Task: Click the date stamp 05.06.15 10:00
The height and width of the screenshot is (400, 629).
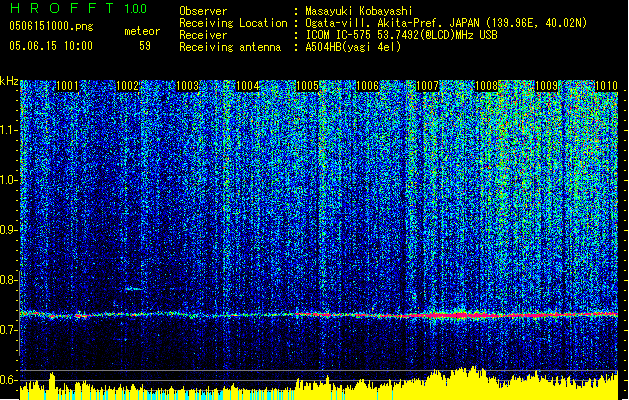Action: (x=50, y=46)
